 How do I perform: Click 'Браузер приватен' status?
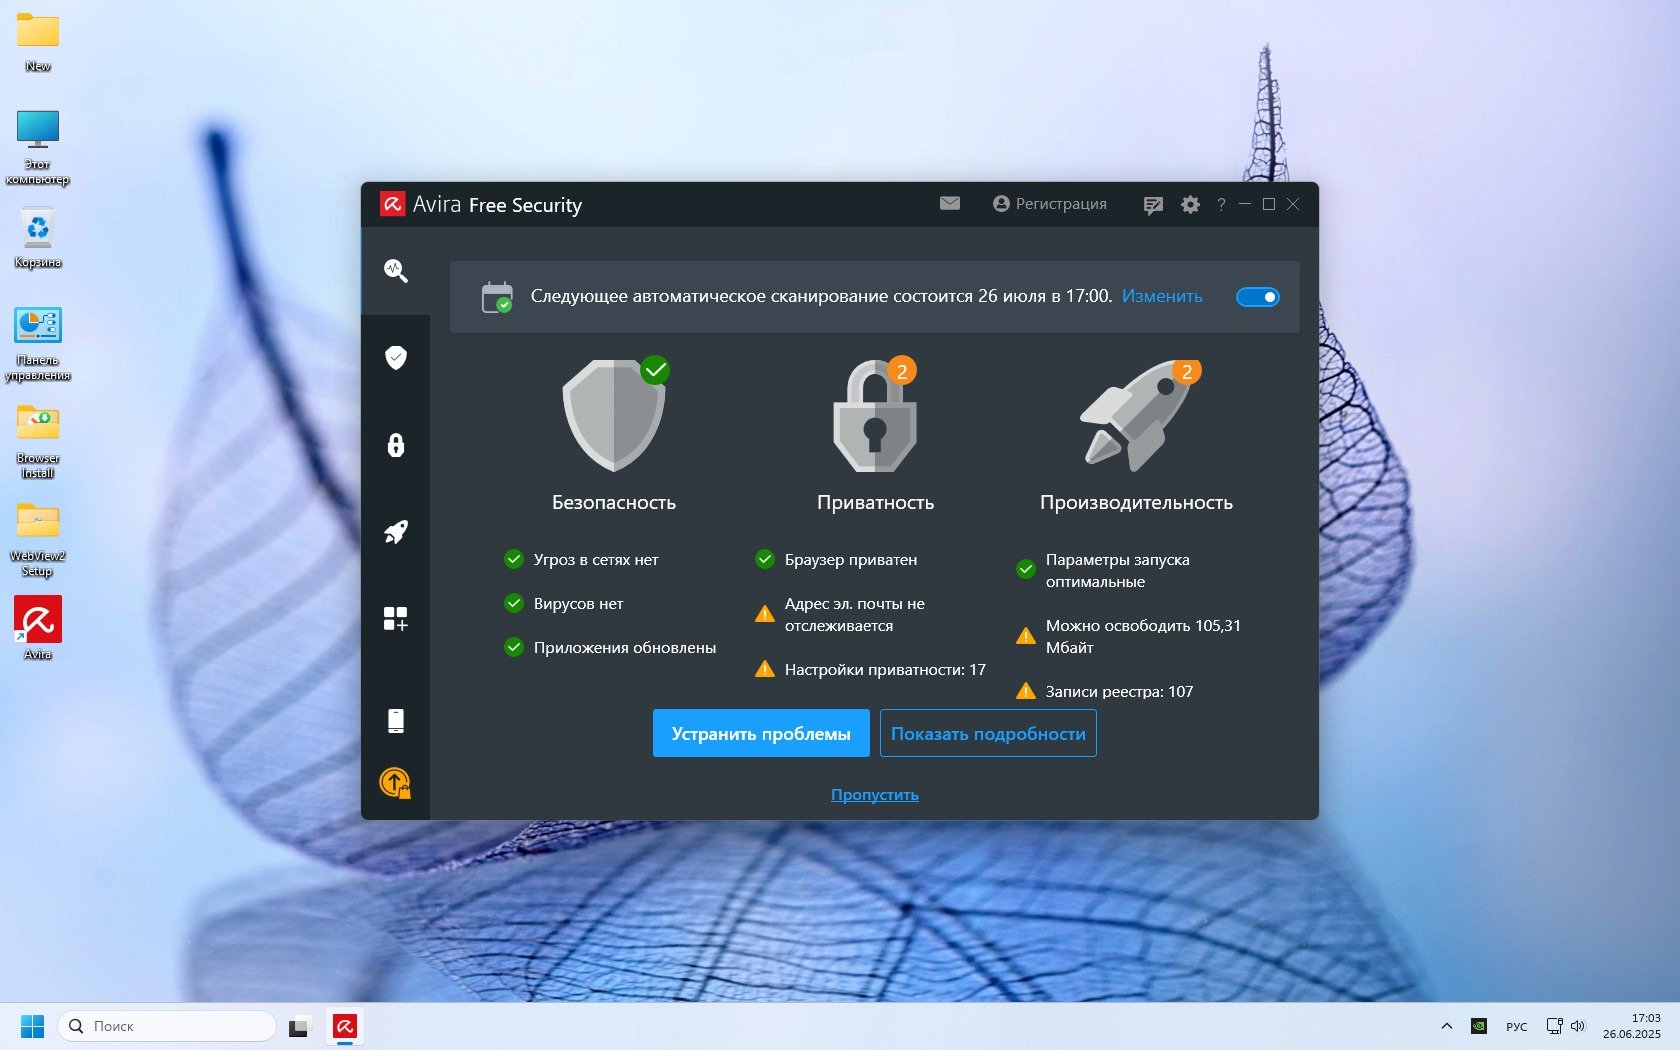837,559
